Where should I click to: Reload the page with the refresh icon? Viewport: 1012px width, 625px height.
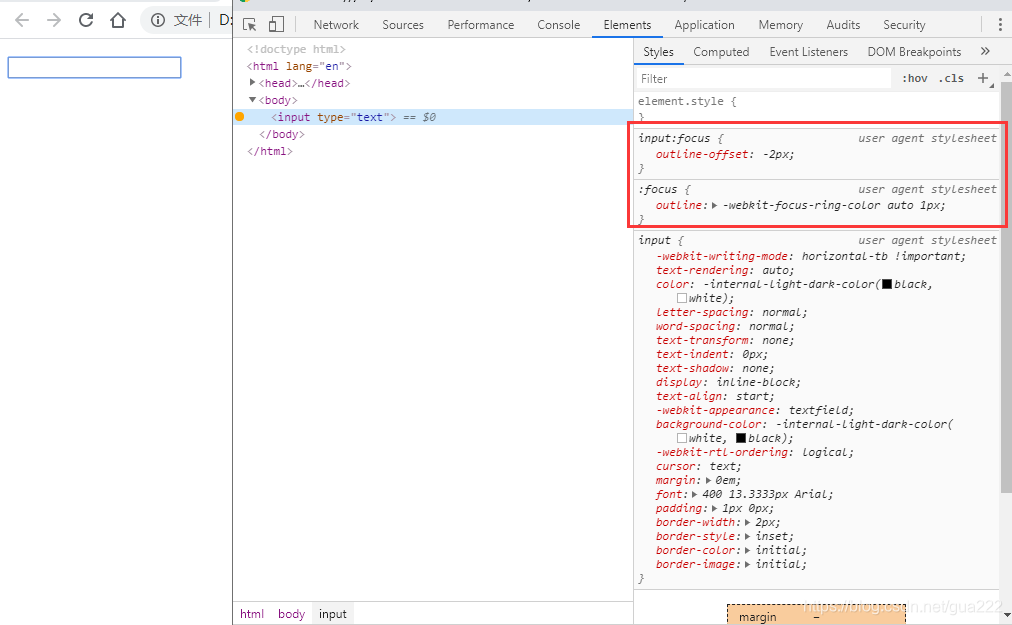coord(86,20)
